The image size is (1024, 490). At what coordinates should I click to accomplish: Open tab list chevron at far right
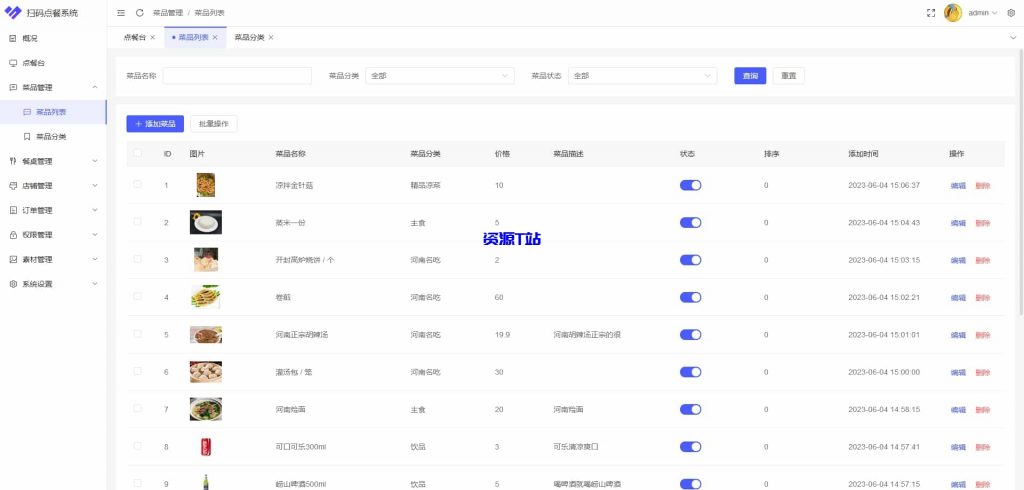(1014, 37)
